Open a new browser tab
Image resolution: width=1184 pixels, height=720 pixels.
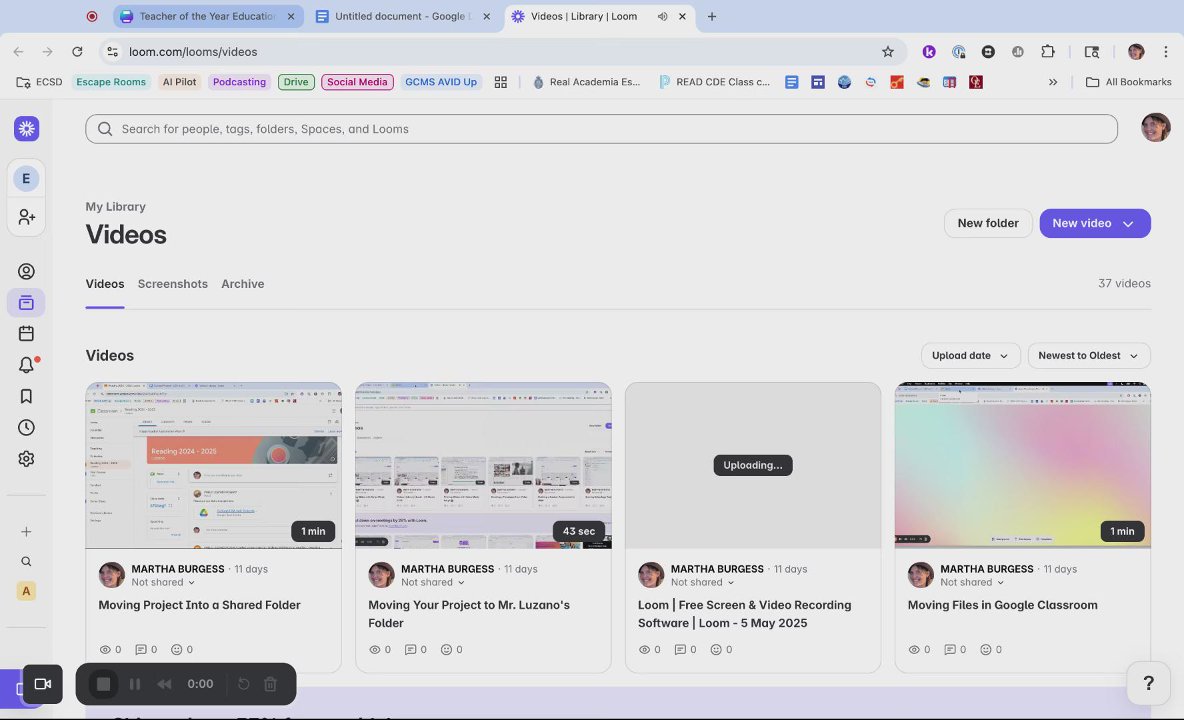click(x=711, y=16)
